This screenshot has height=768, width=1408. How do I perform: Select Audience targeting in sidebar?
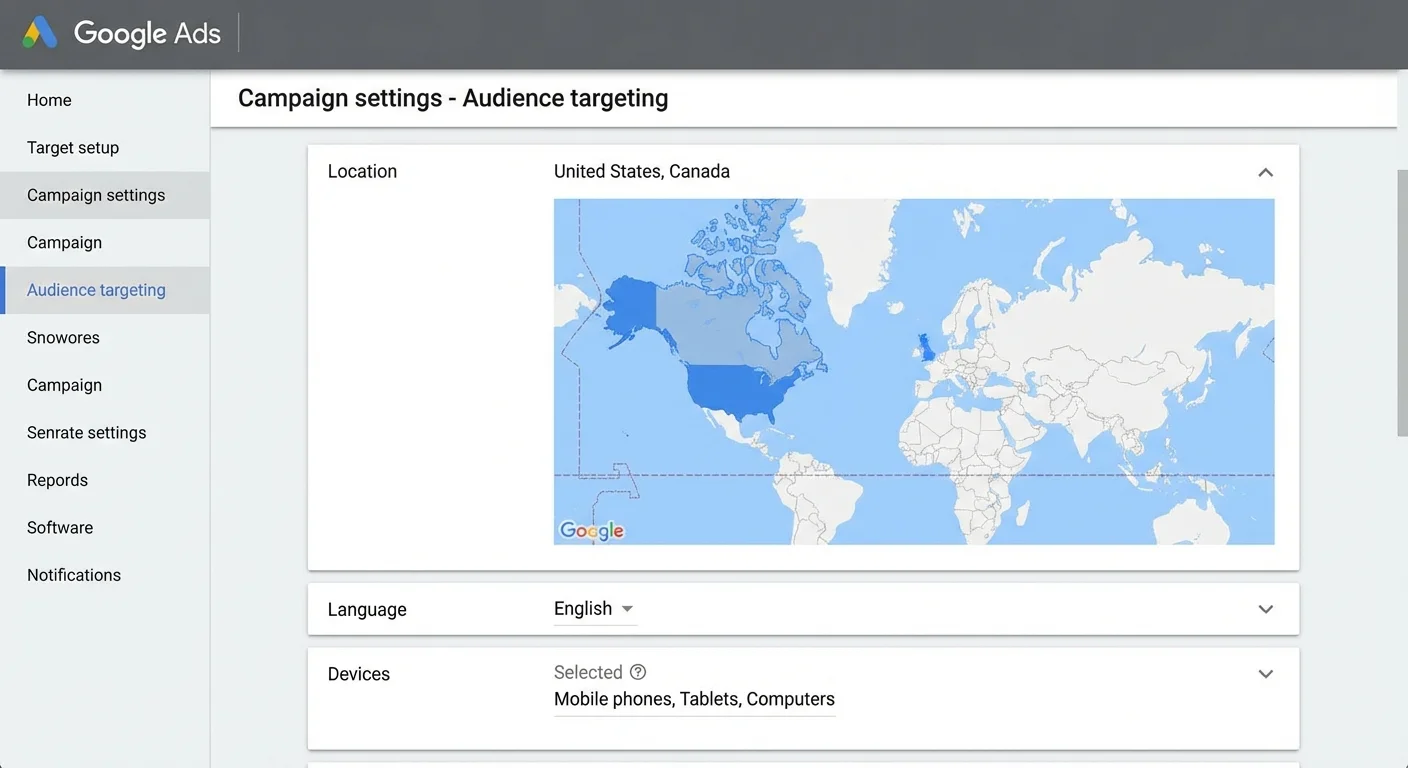105,290
